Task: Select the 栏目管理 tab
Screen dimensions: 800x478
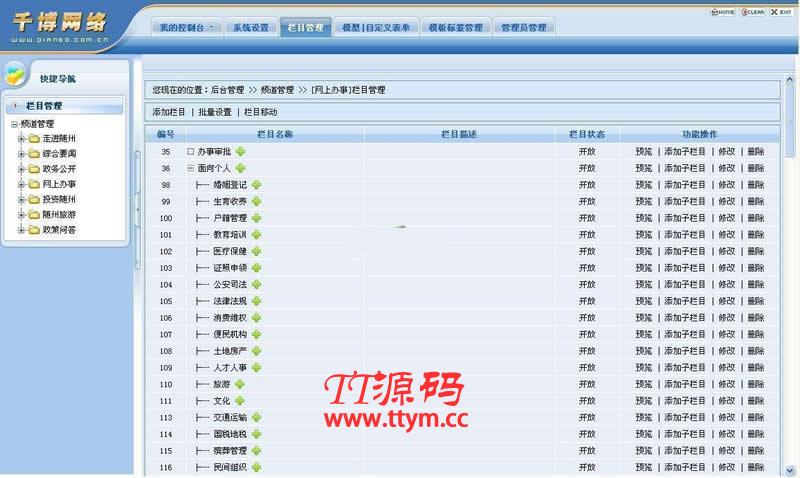Action: (305, 28)
